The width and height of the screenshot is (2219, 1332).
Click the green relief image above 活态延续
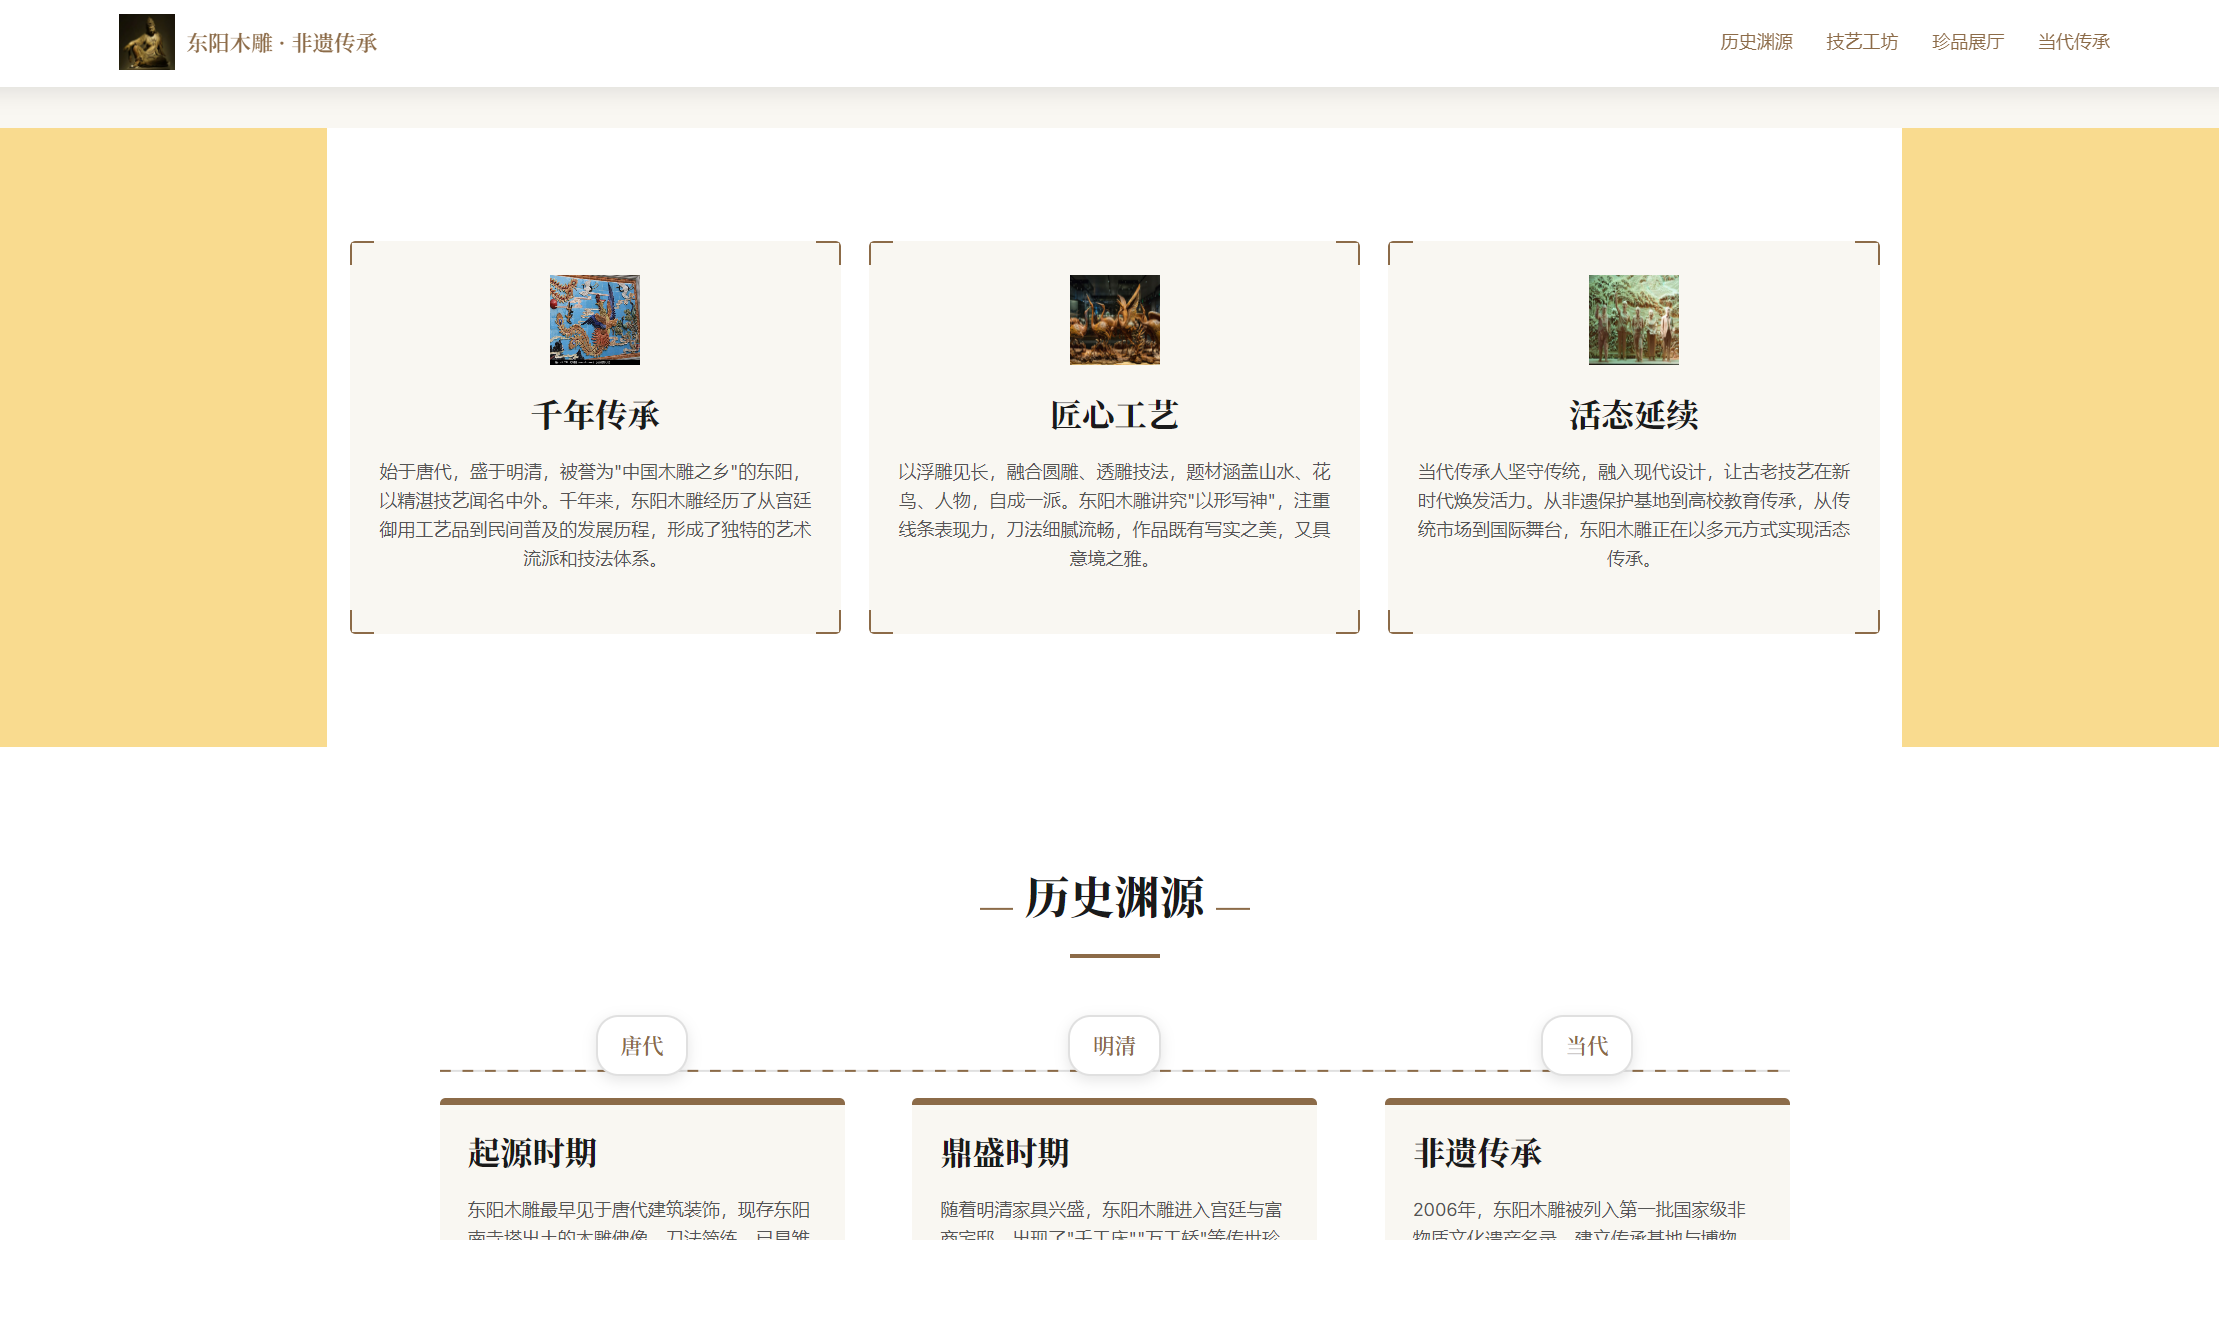1633,319
